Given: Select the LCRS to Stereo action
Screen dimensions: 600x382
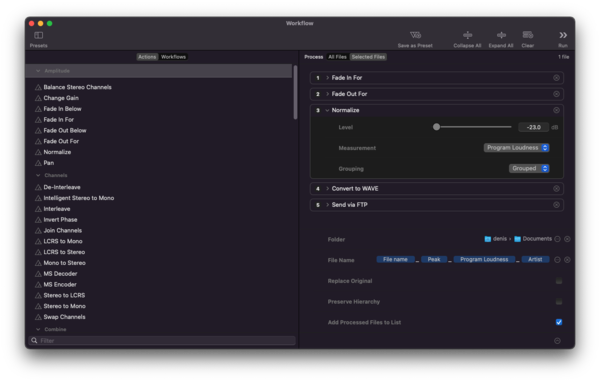Looking at the screenshot, I should click(x=64, y=252).
